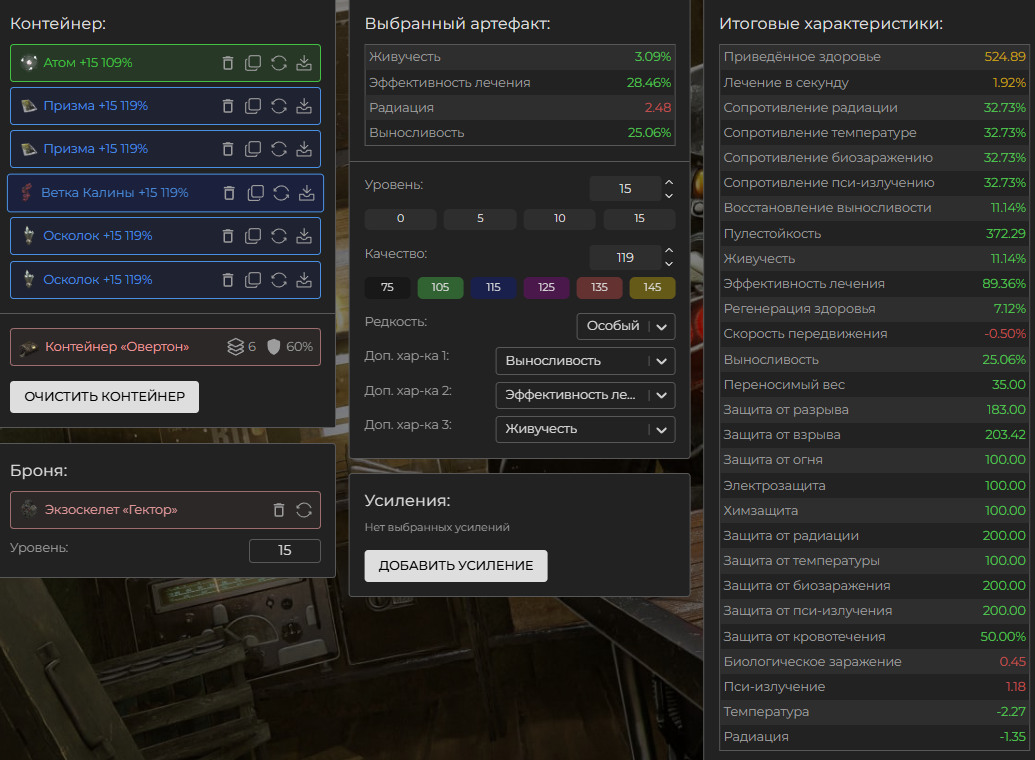Increase Качество with the up arrow
1035x760 pixels.
click(669, 251)
